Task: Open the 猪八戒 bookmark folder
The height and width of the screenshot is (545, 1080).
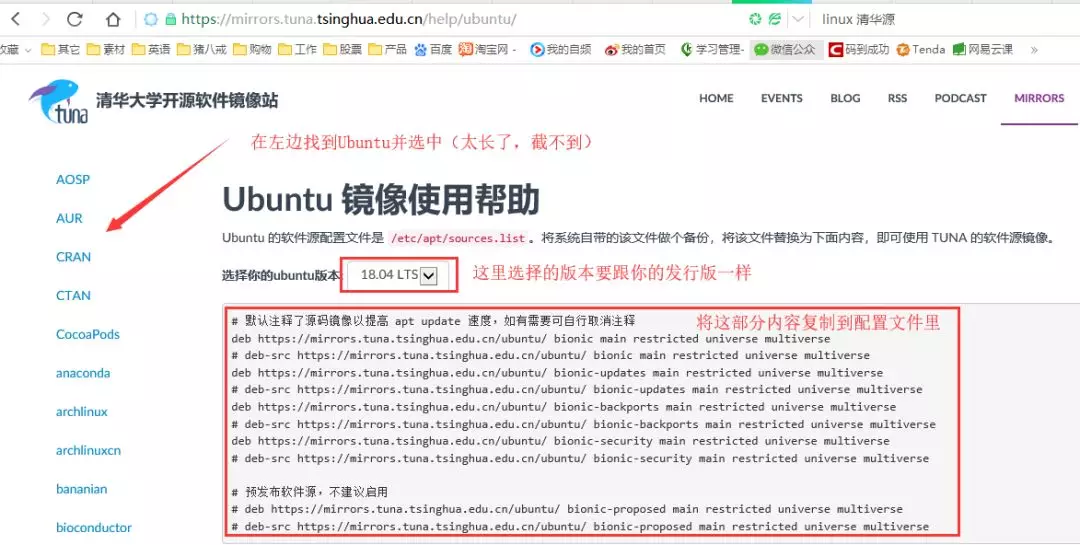Action: [202, 50]
